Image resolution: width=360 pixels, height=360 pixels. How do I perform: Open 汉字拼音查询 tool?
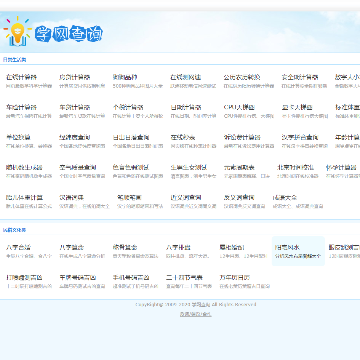300,137
